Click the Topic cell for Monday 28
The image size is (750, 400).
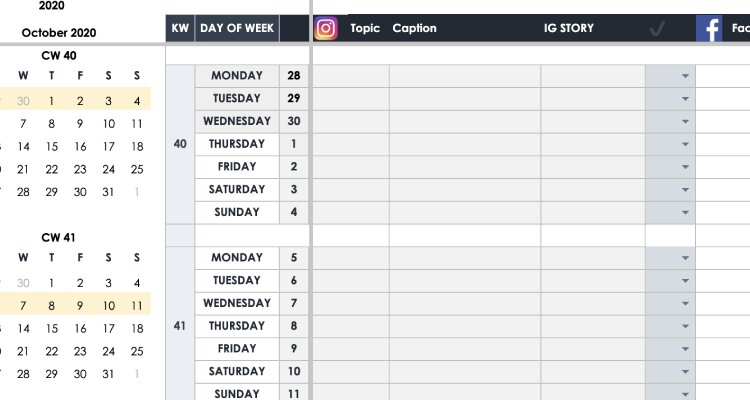tap(351, 76)
